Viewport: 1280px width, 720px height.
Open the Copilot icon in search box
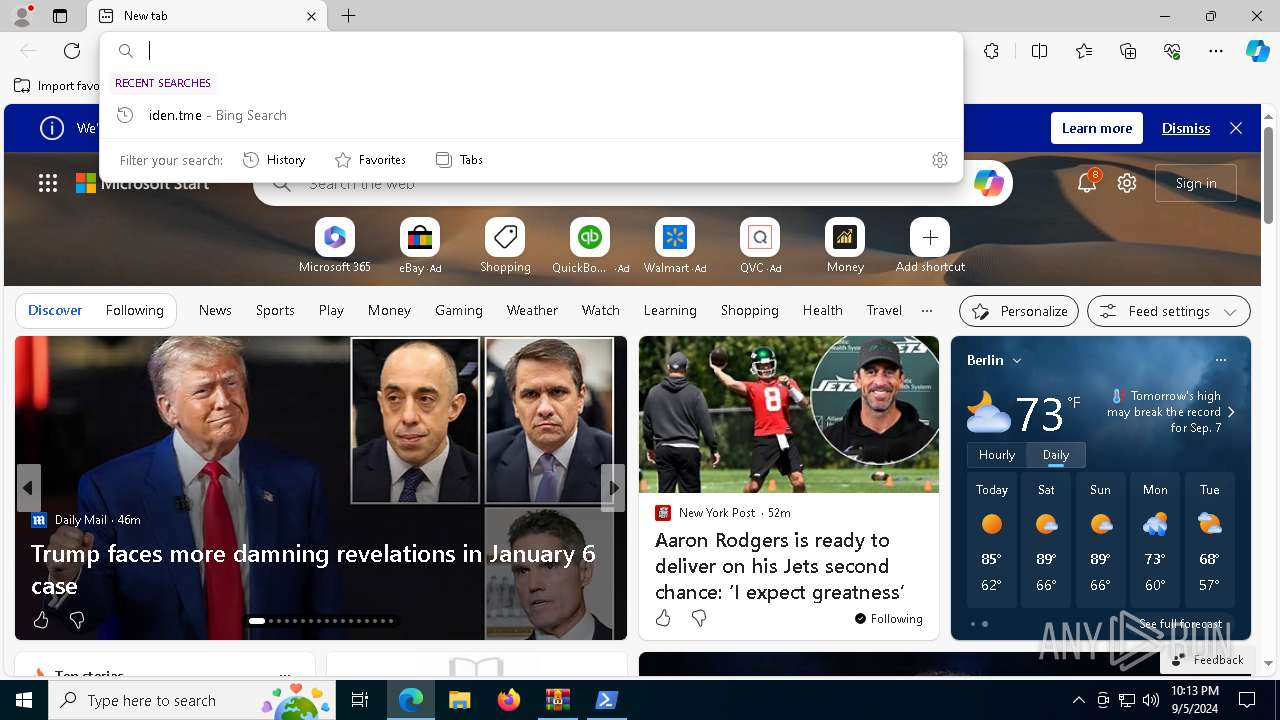[989, 183]
